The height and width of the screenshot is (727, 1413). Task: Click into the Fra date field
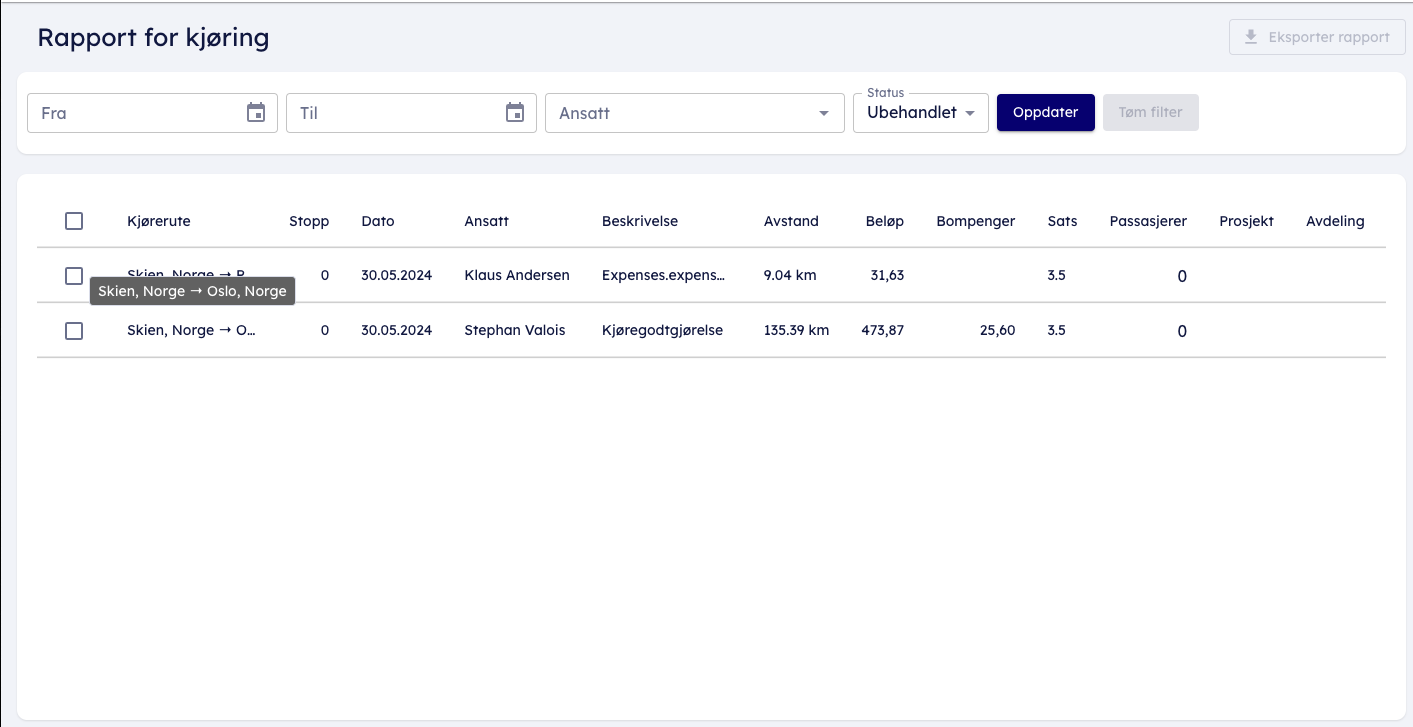(135, 113)
